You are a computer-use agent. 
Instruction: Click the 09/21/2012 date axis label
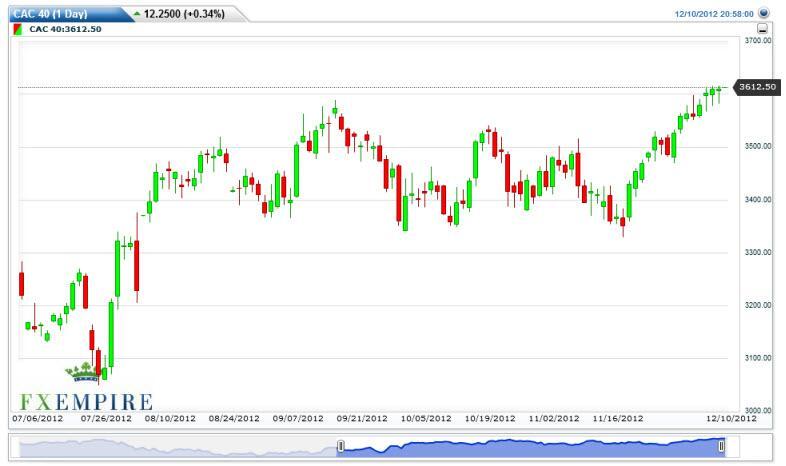coord(361,418)
